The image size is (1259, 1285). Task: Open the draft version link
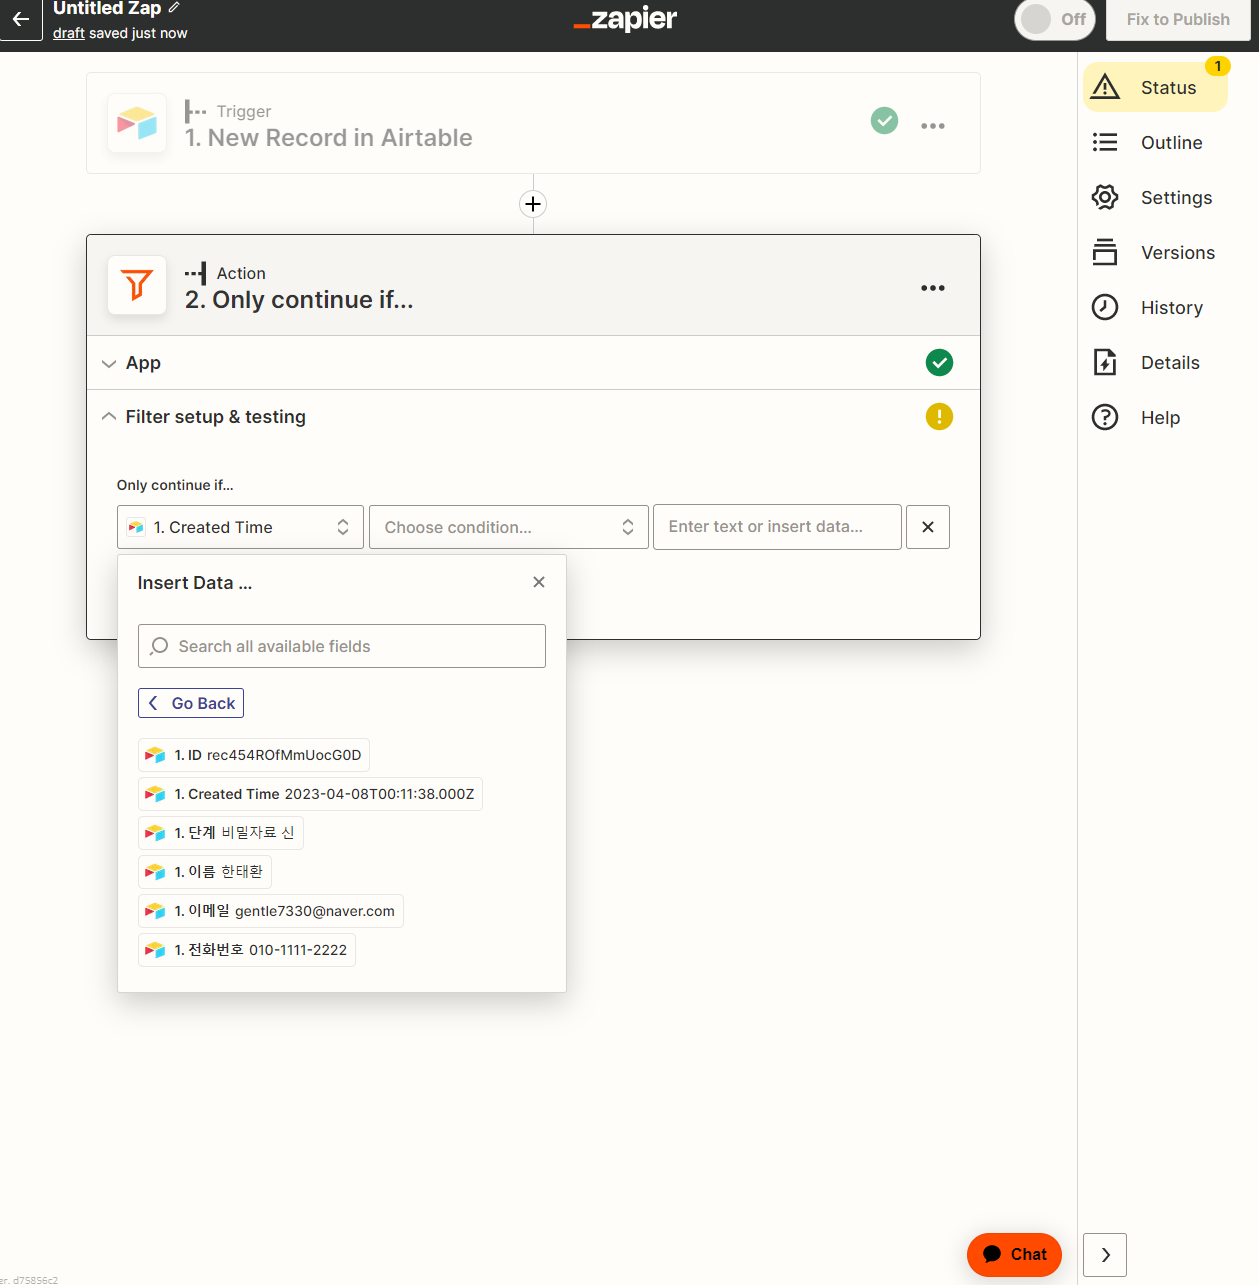coord(68,33)
